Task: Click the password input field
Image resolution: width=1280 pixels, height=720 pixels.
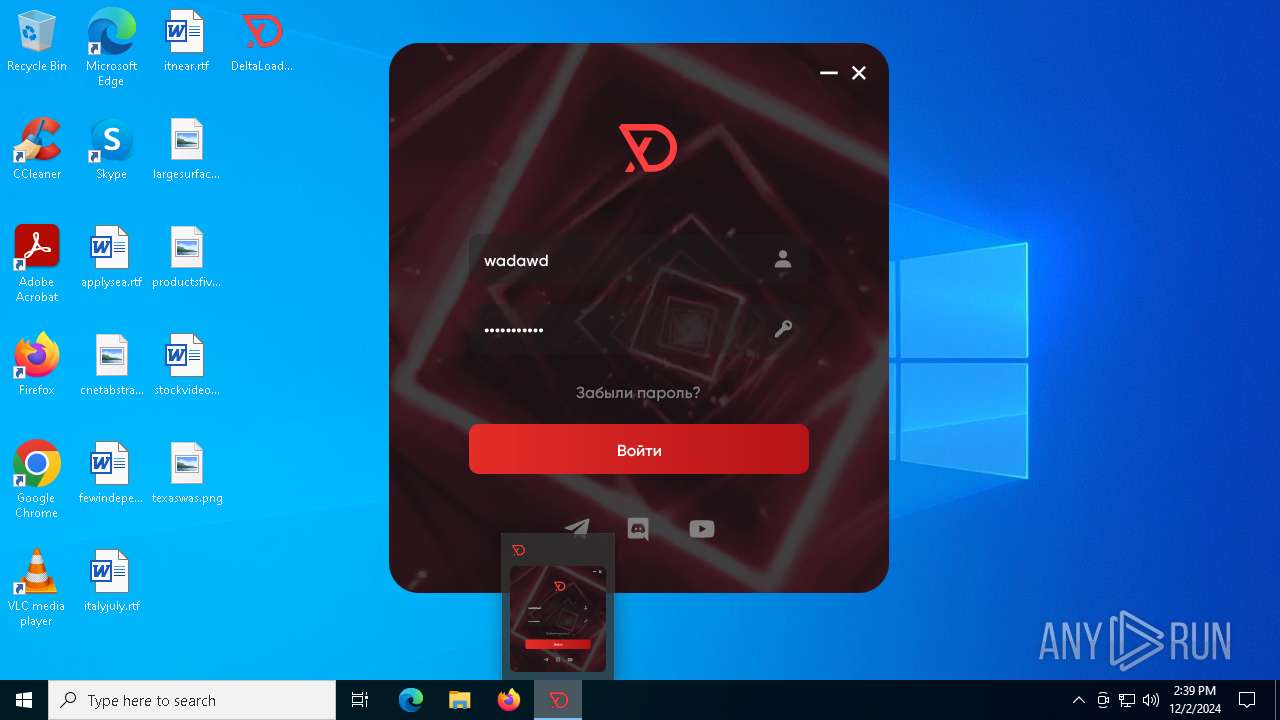Action: [639, 329]
